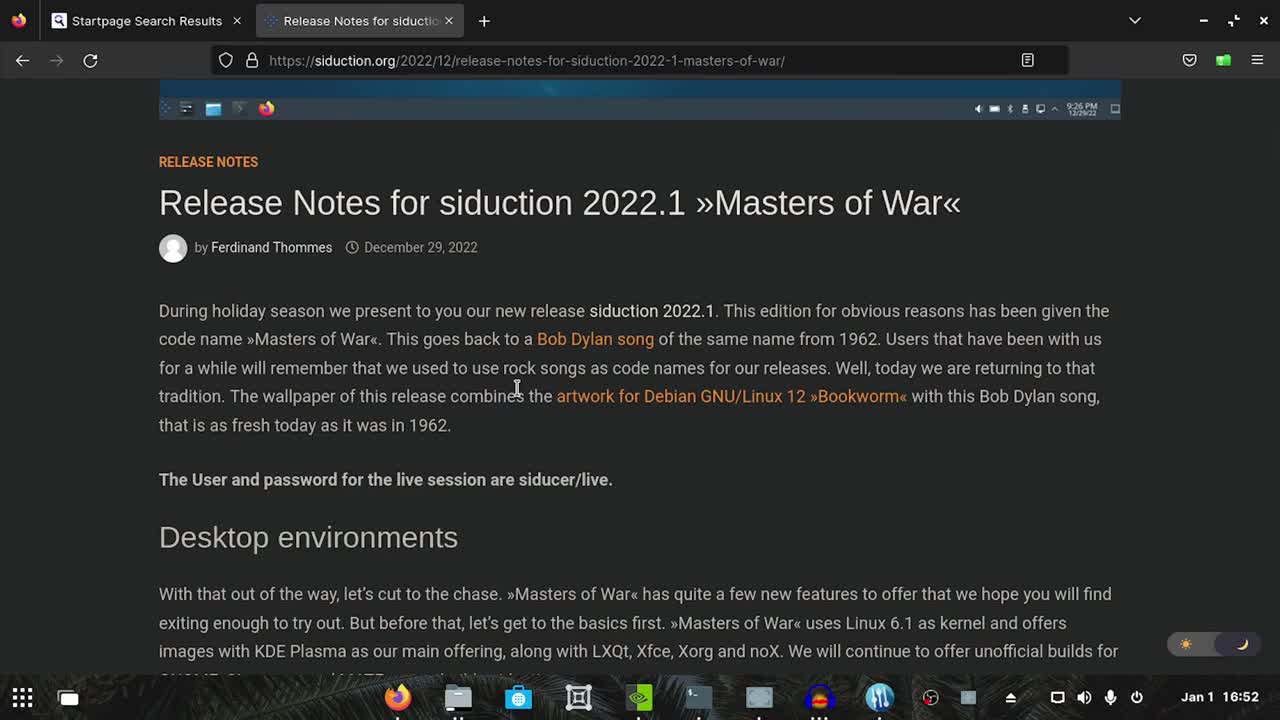The height and width of the screenshot is (720, 1280).
Task: Click the author avatar image
Action: [173, 248]
